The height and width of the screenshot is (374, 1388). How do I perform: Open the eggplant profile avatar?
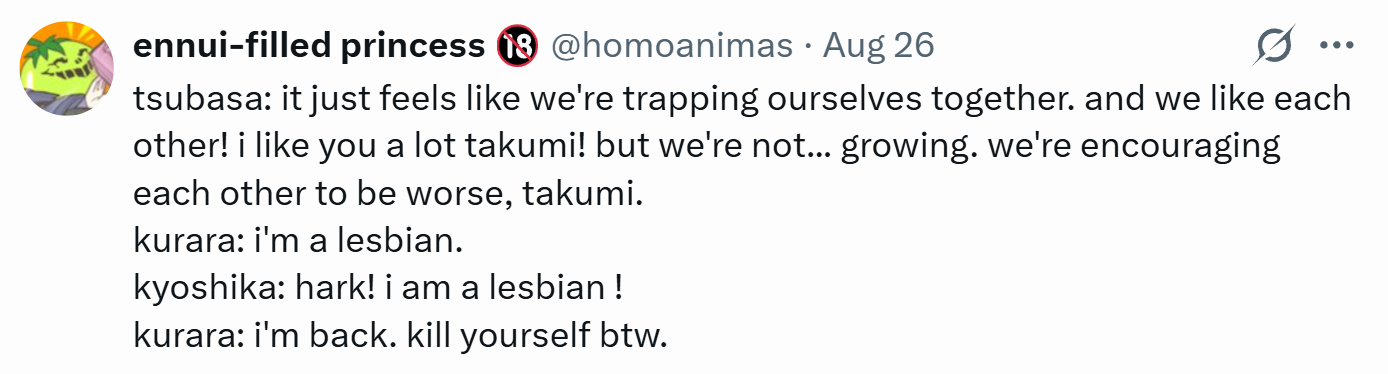point(65,67)
